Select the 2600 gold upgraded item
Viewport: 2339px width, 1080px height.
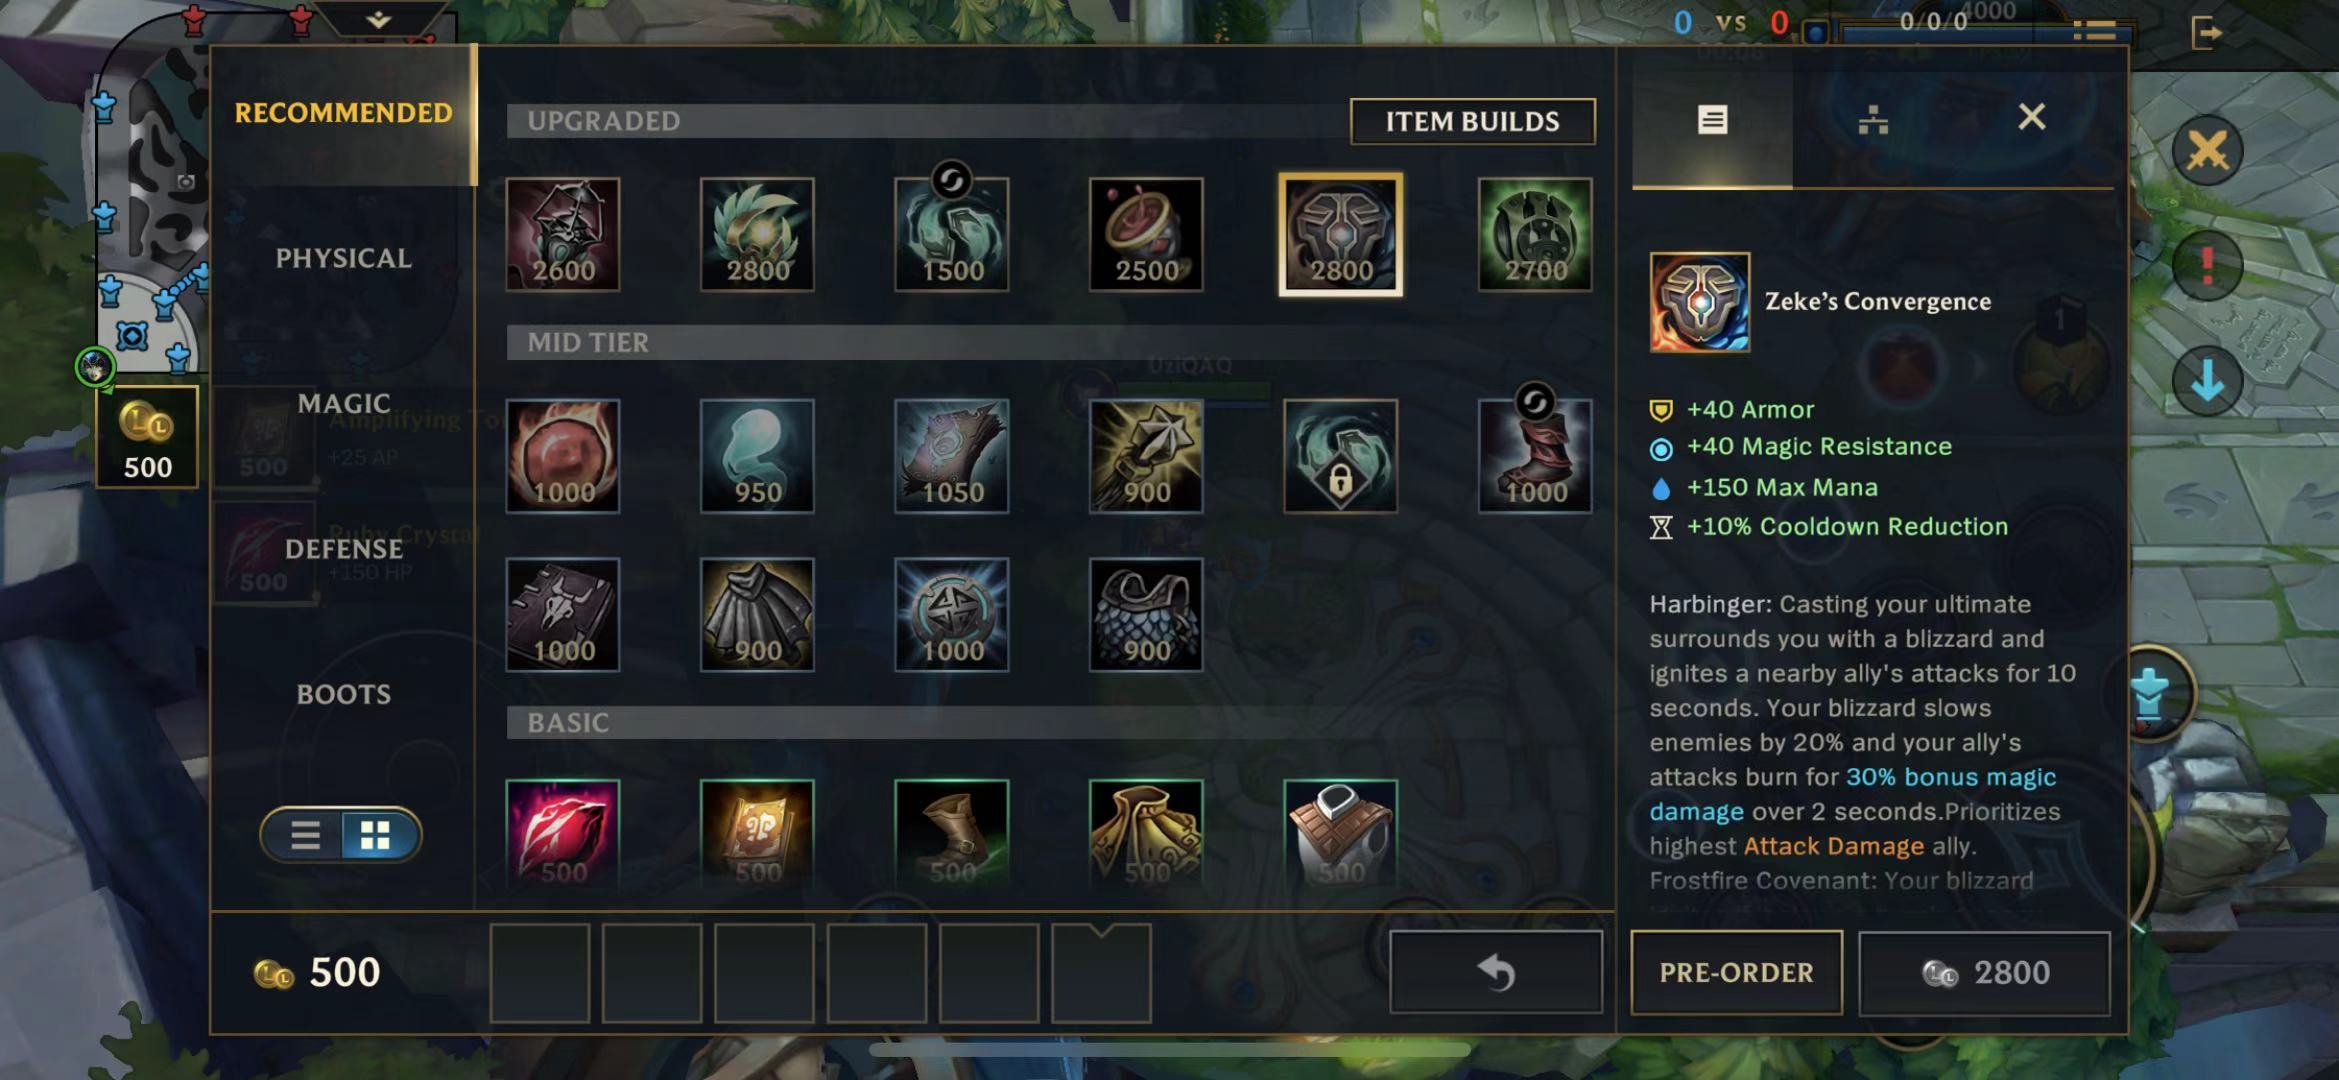pos(562,235)
